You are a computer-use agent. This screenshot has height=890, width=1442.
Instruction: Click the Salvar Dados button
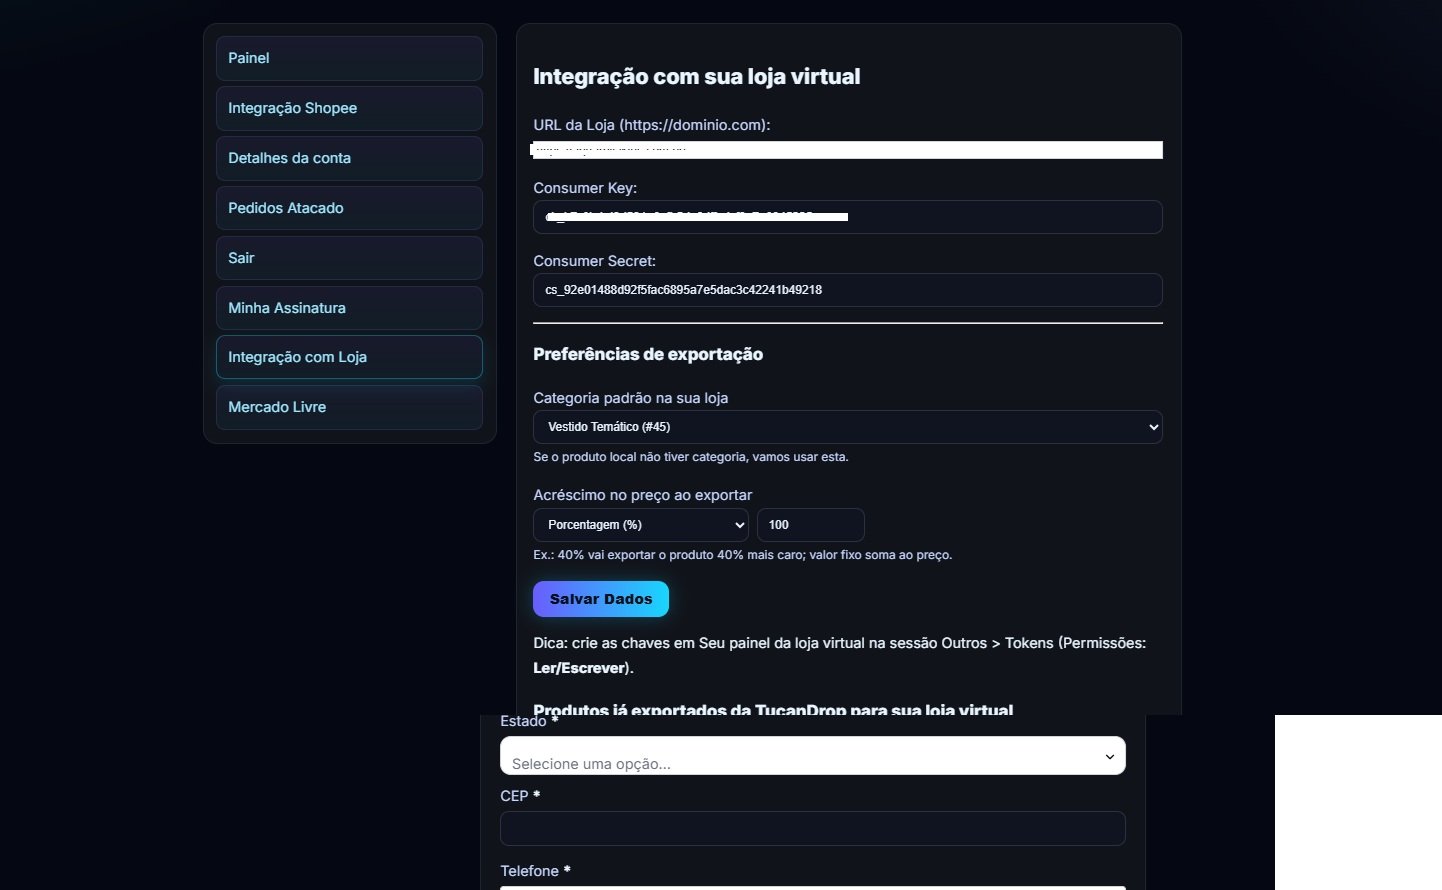click(x=600, y=598)
